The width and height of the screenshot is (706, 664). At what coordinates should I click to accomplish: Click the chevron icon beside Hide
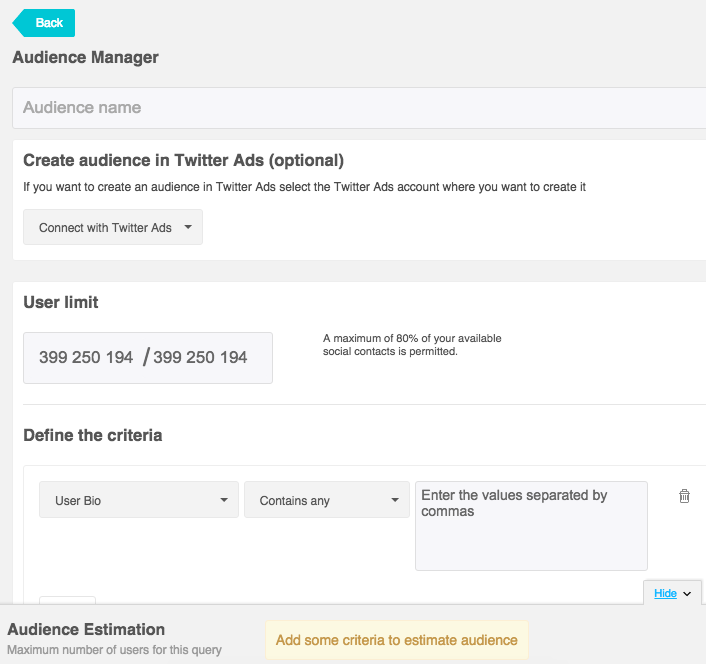(687, 594)
